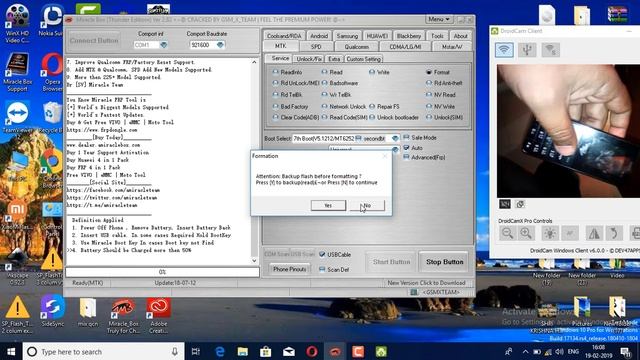
Task: Open the HUAWEI tab
Action: (377, 36)
